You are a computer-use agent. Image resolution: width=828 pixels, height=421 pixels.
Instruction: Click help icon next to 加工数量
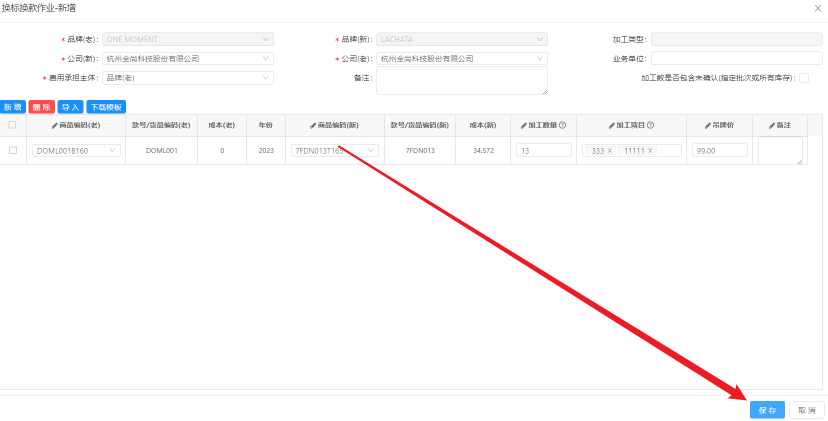[563, 125]
